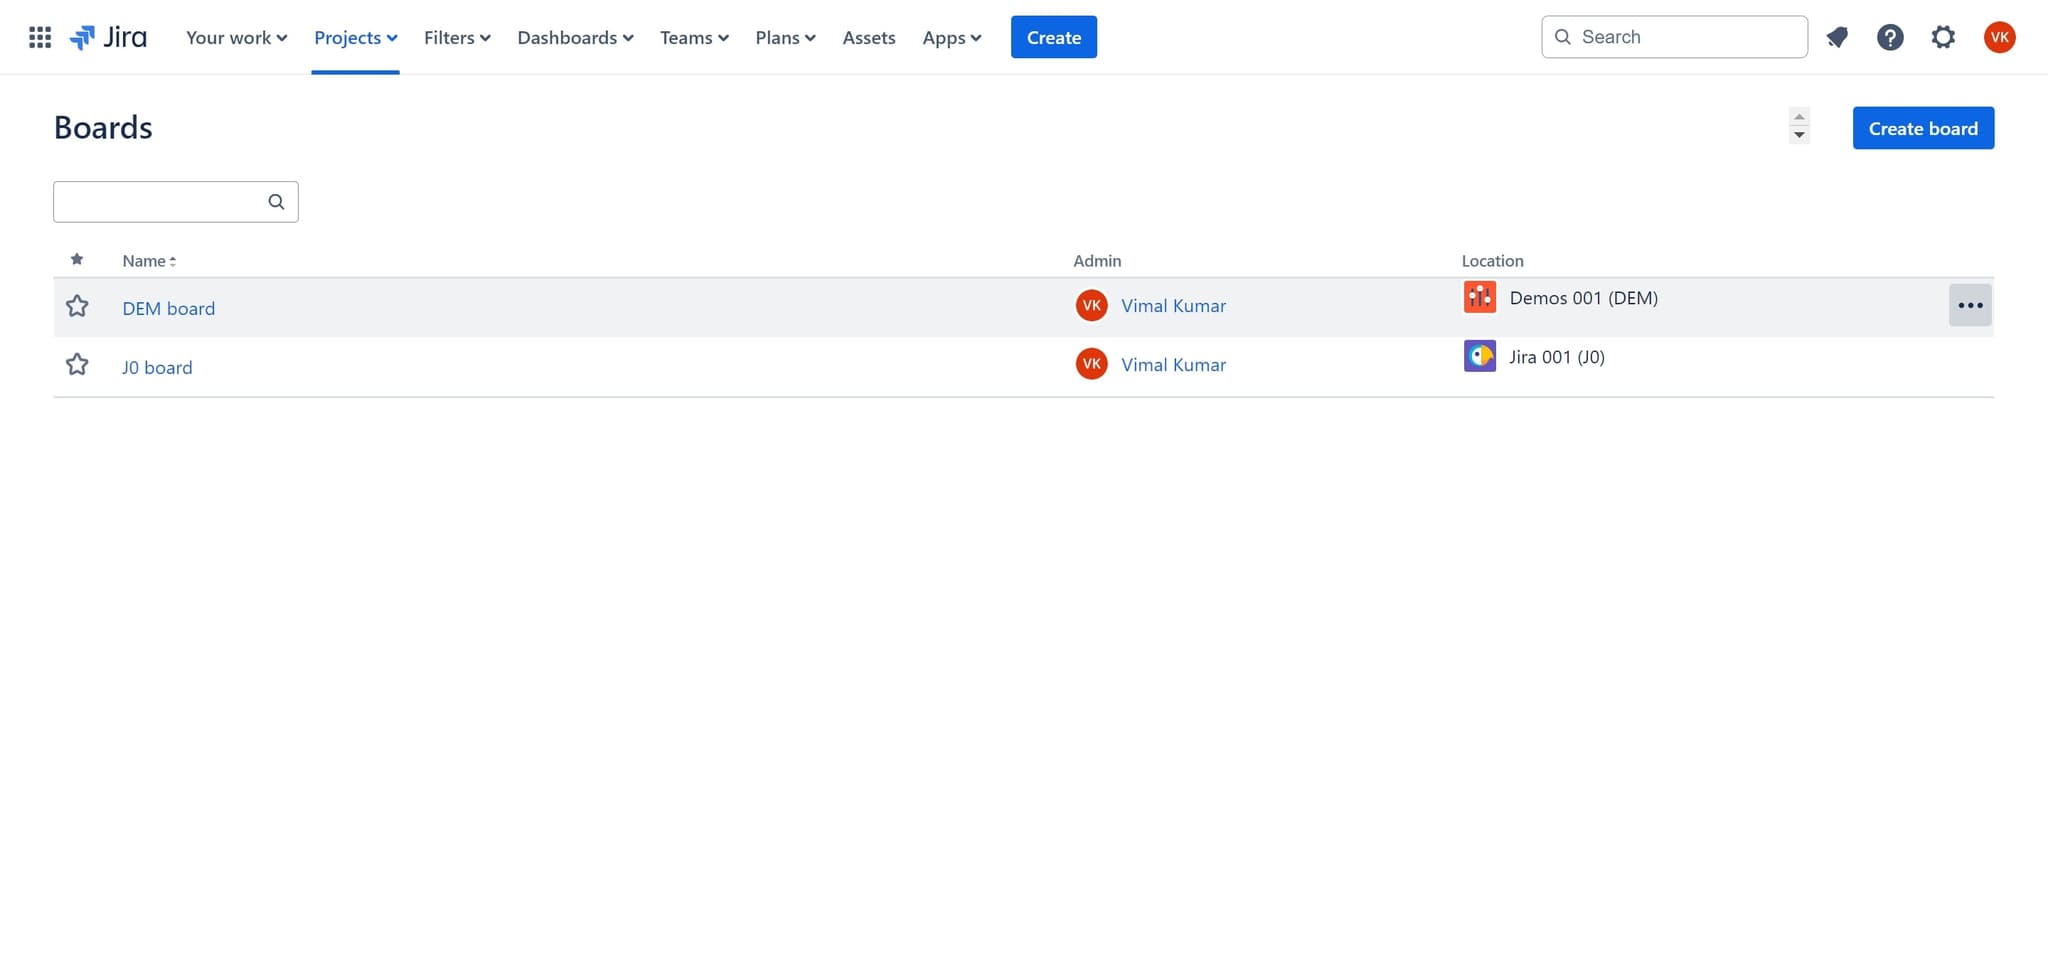Star the DEM board
Screen dimensions: 2048x972
click(77, 306)
